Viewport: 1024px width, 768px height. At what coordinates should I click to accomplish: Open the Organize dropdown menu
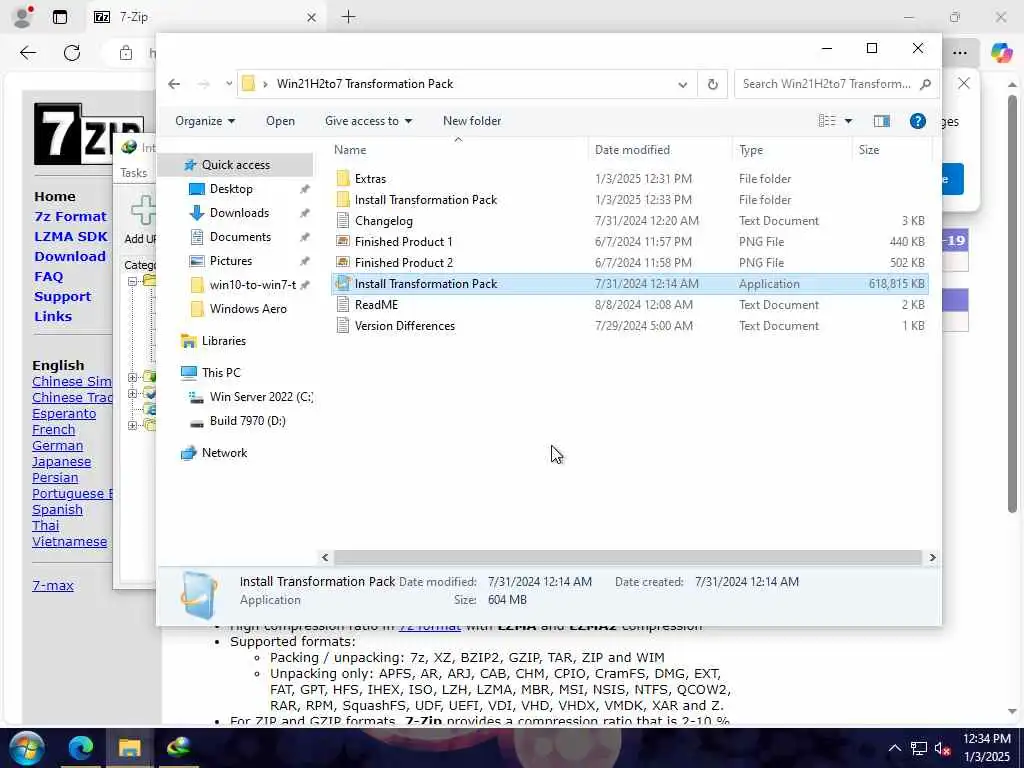[205, 121]
